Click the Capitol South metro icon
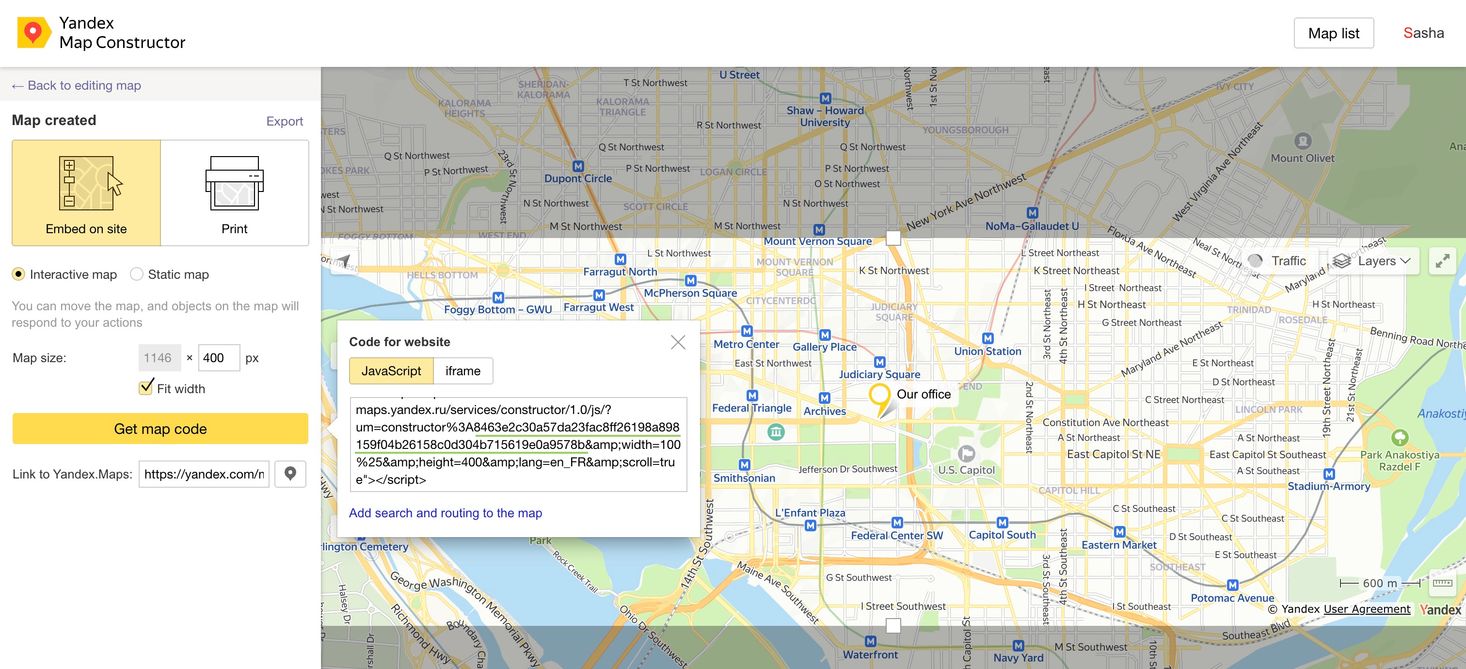Screen dimensions: 1466x669 (x=1002, y=522)
